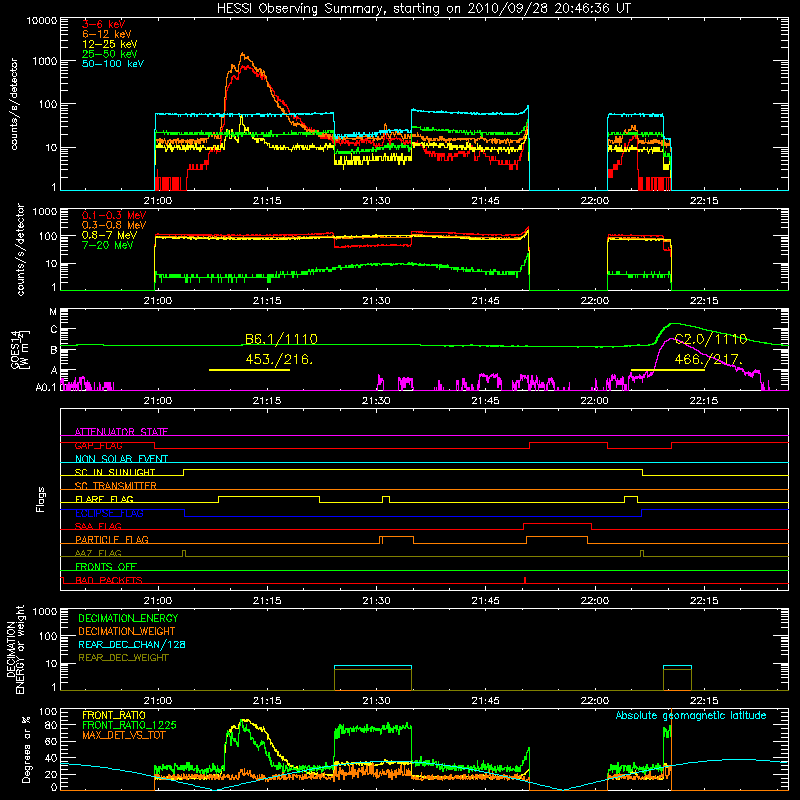Select the '50-100 keV' legend label

tap(113, 64)
